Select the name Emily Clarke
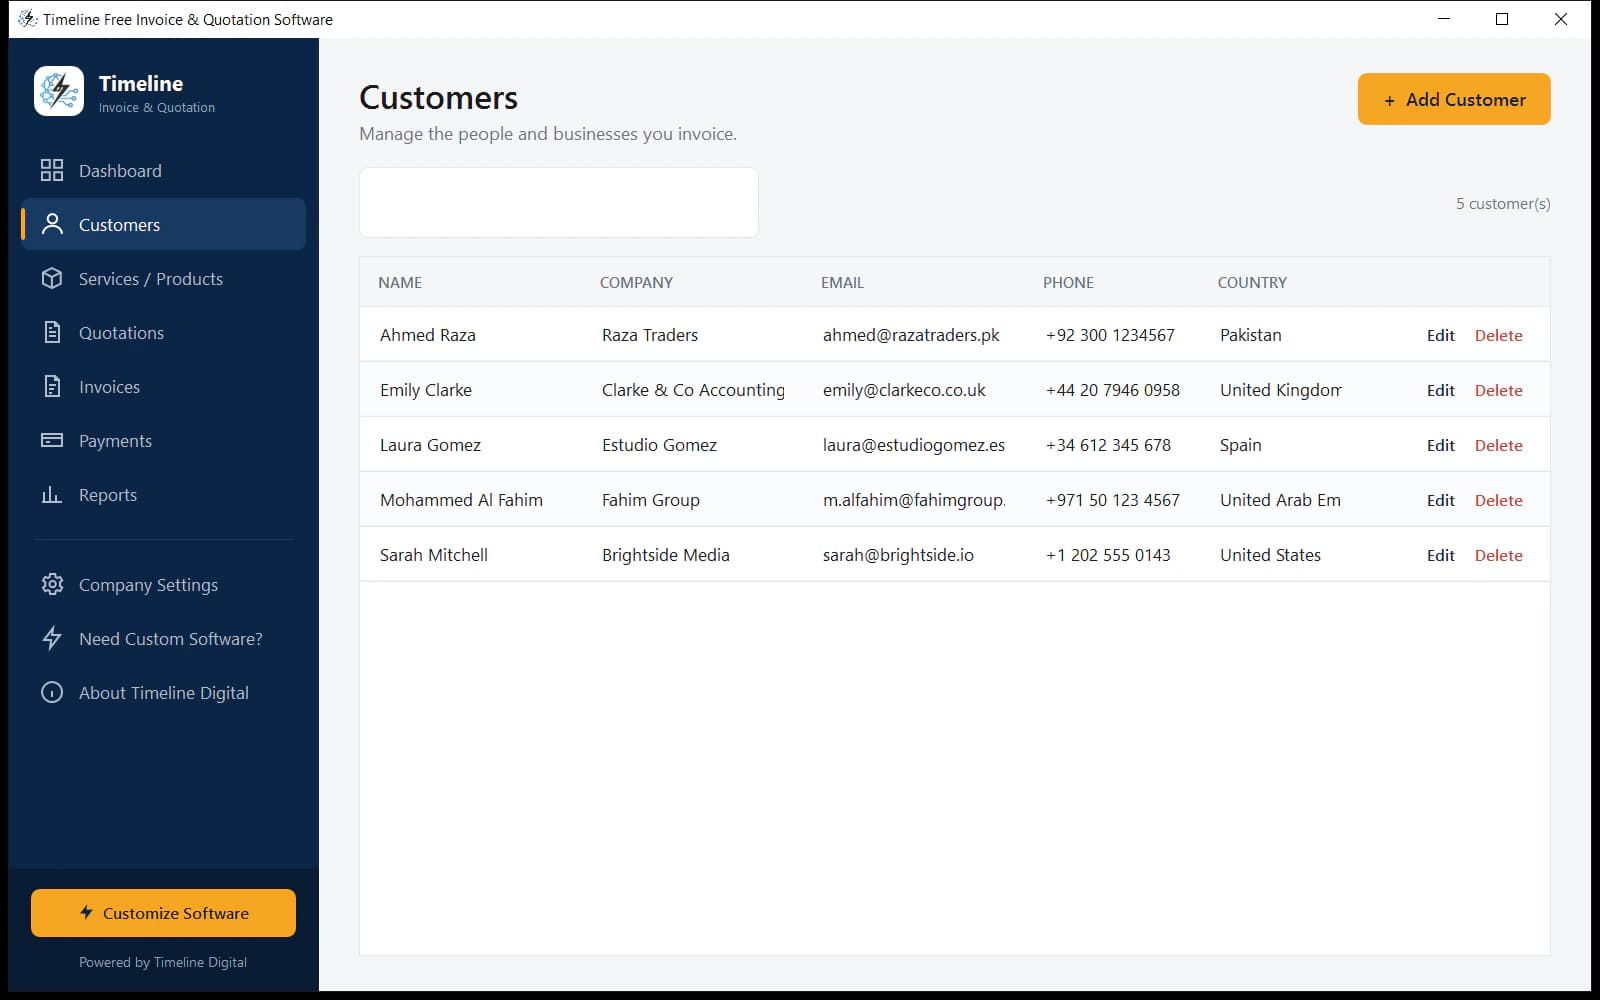 (x=425, y=390)
